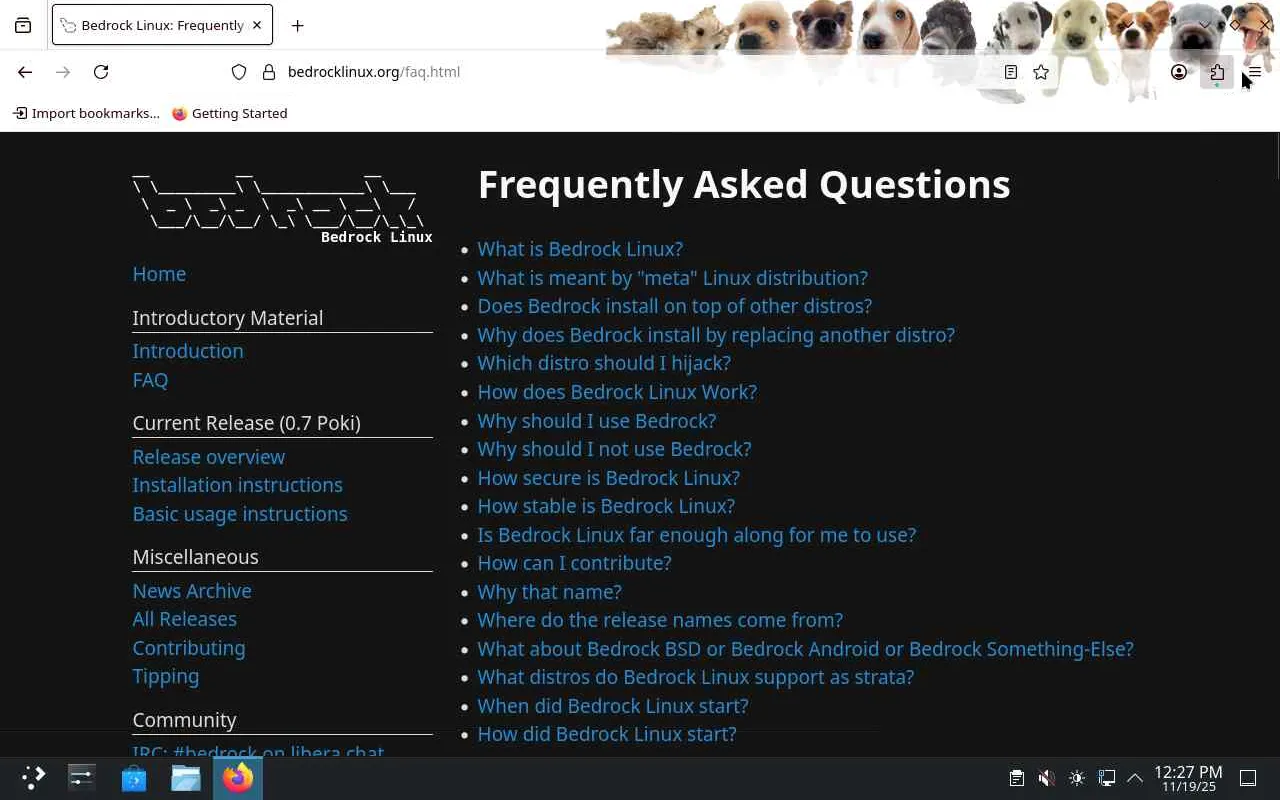Open the tracking protection shield icon

[x=239, y=72]
